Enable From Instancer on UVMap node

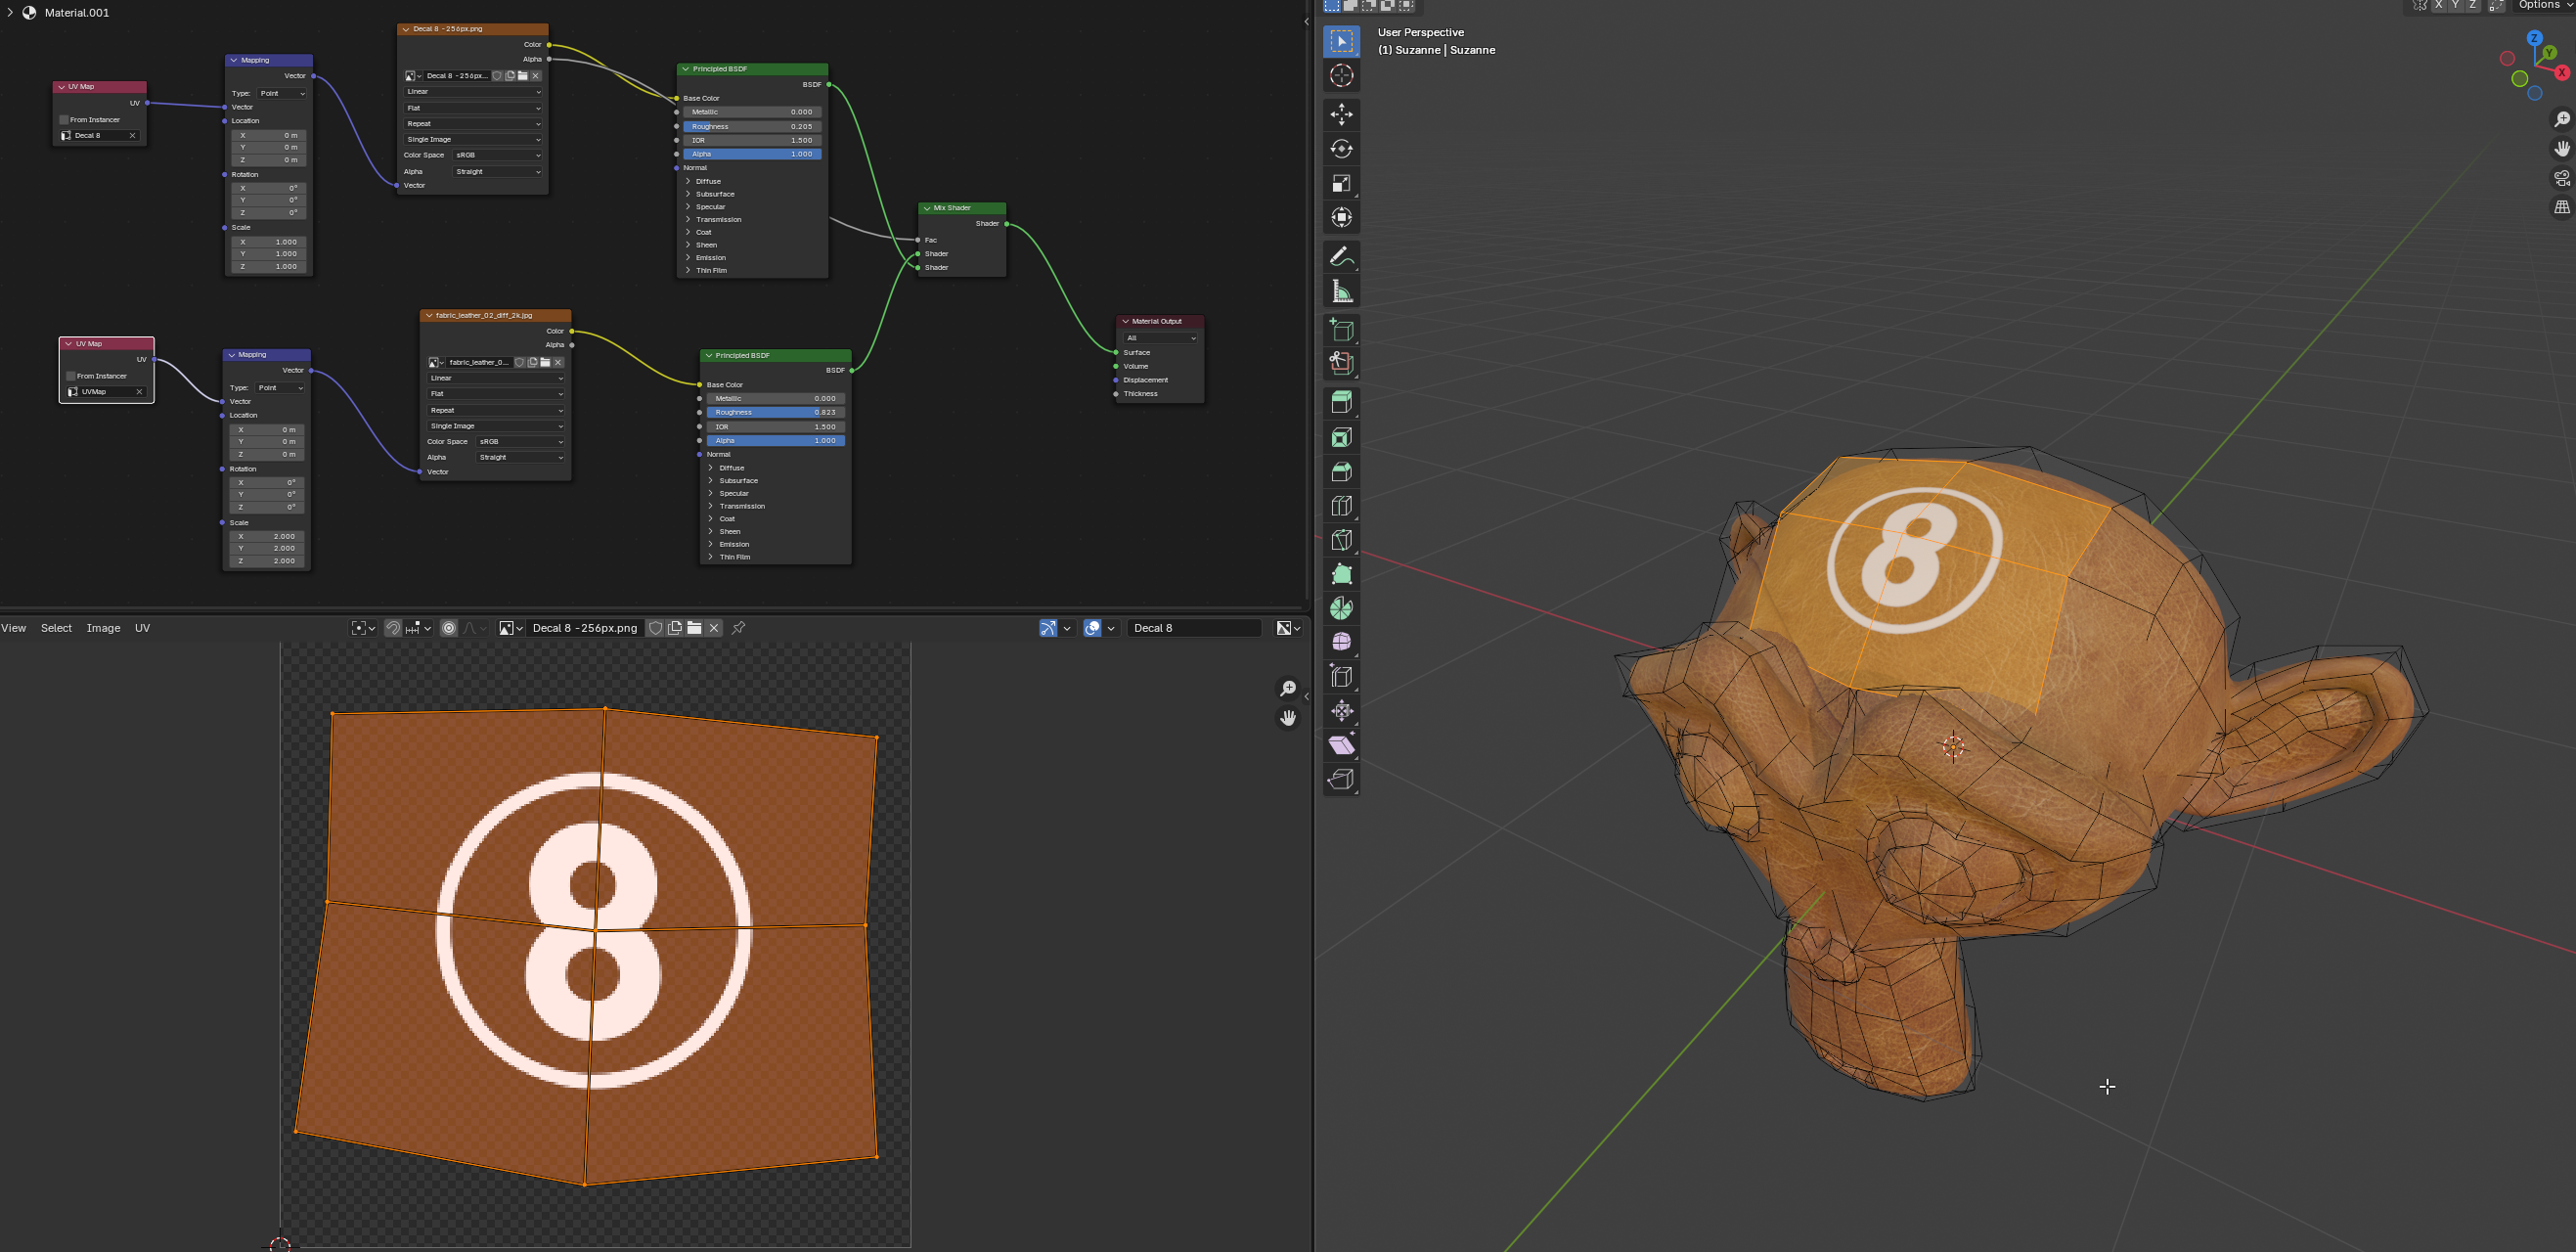(71, 376)
